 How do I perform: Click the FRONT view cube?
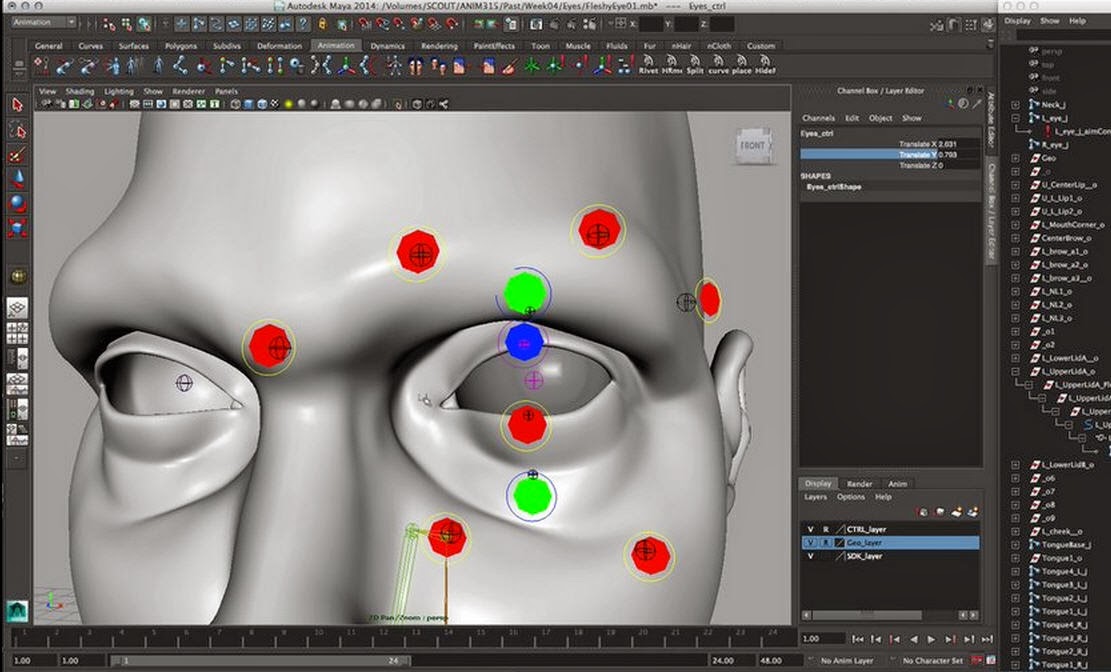[753, 145]
